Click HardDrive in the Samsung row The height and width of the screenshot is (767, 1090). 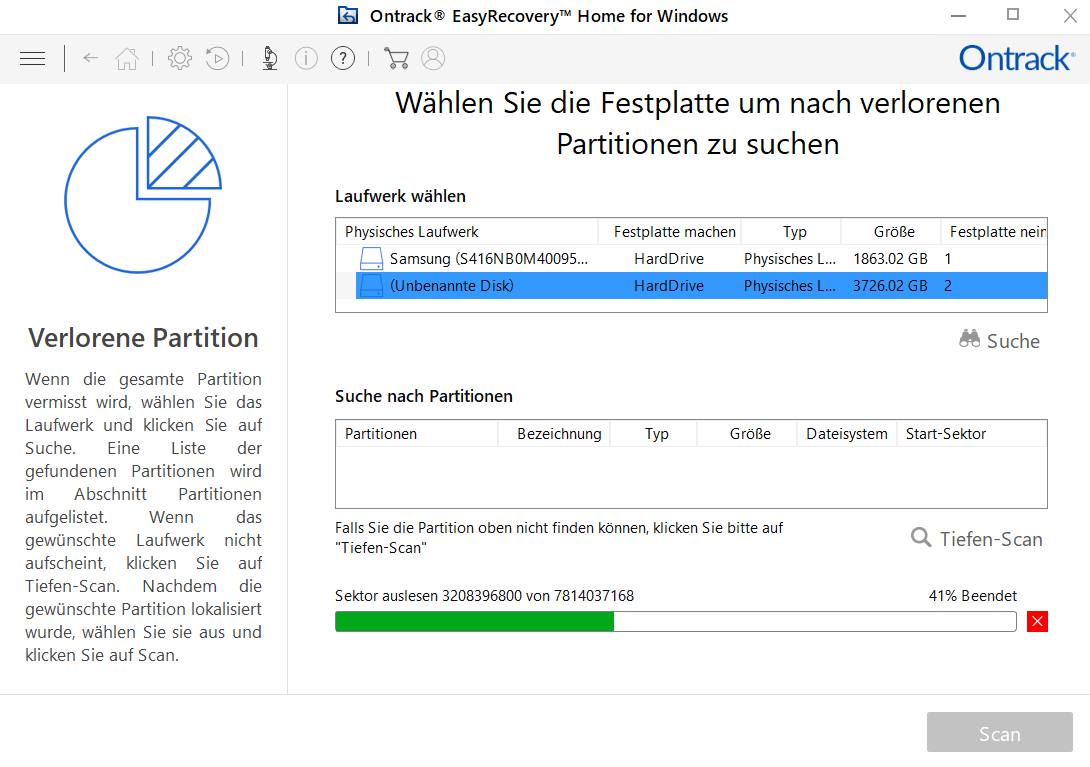pos(669,259)
